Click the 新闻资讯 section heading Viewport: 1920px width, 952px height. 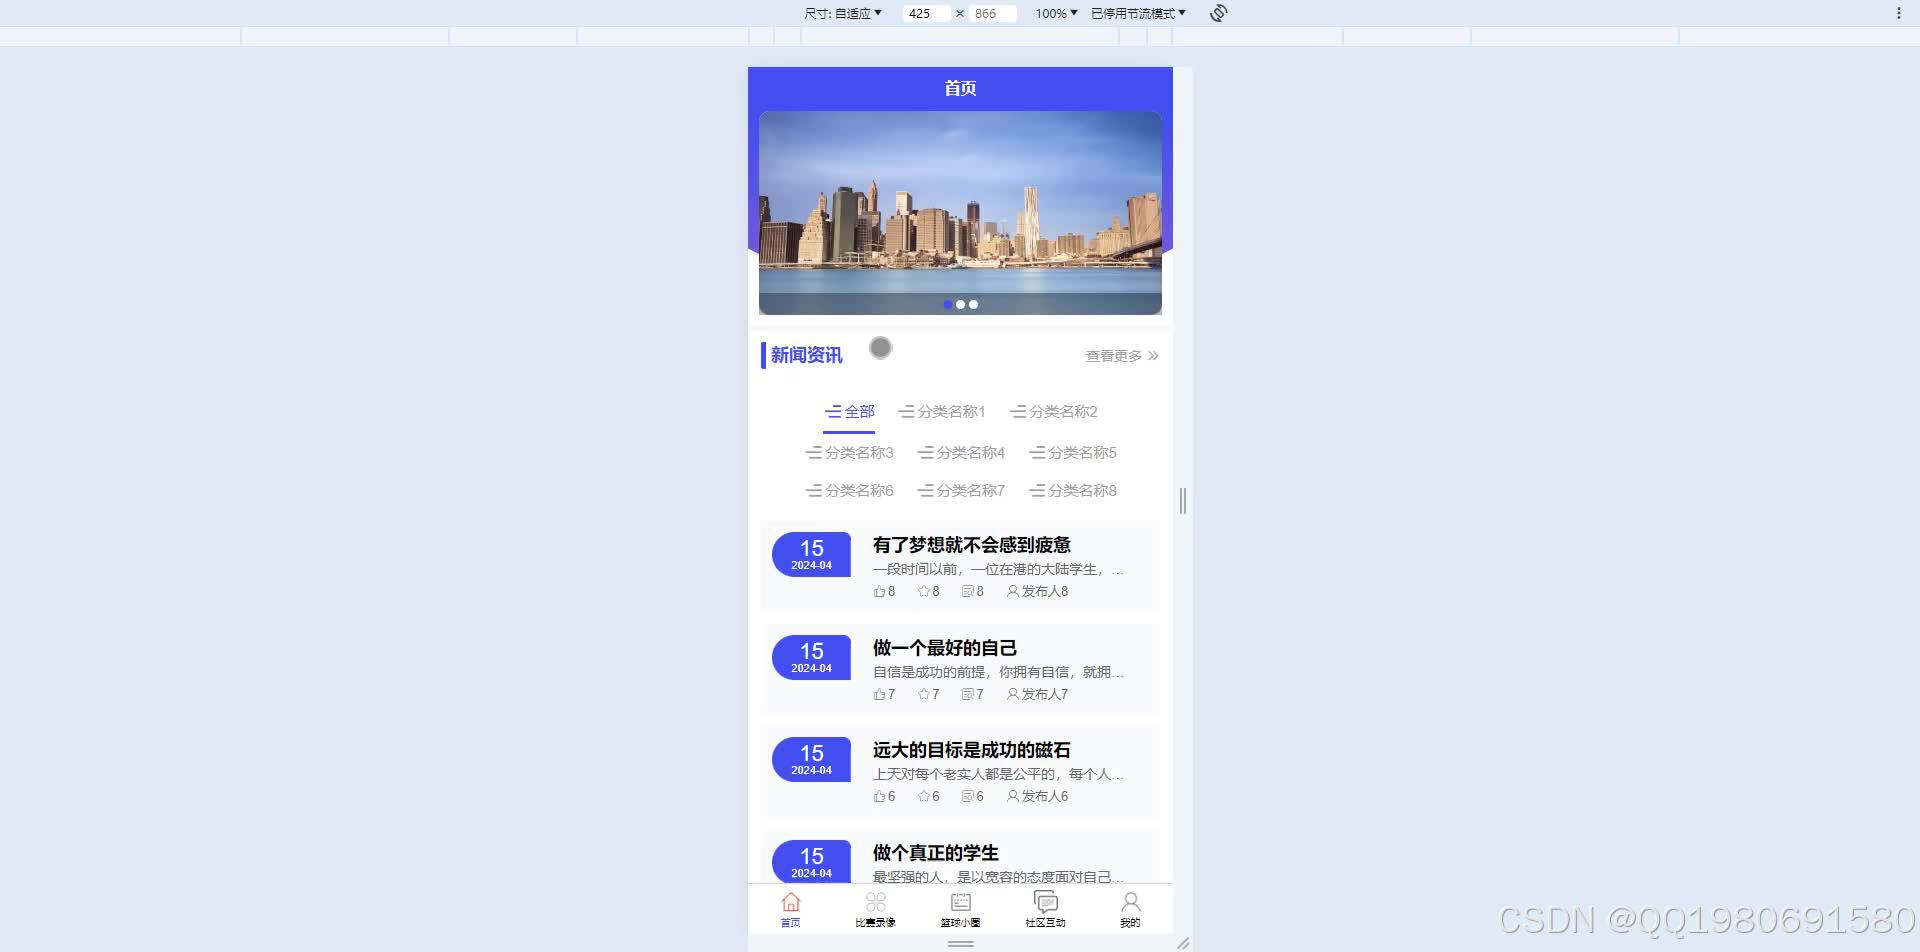[x=806, y=355]
